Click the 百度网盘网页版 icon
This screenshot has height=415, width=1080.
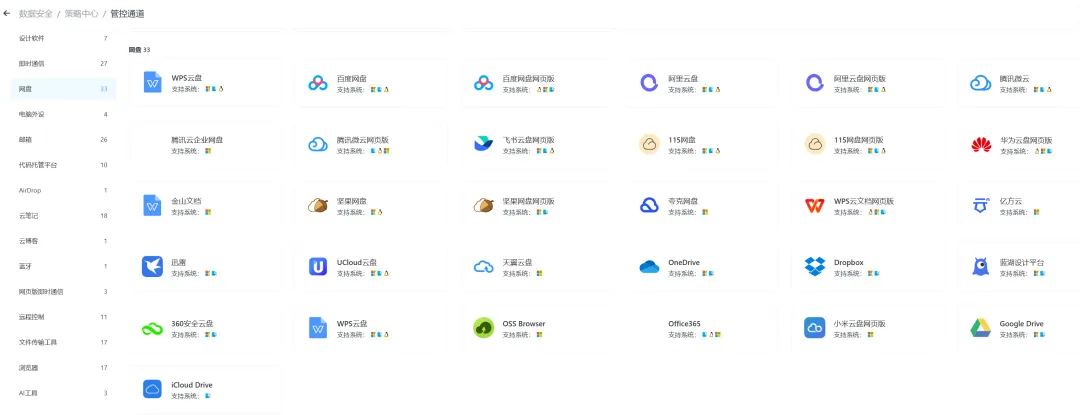pyautogui.click(x=484, y=83)
